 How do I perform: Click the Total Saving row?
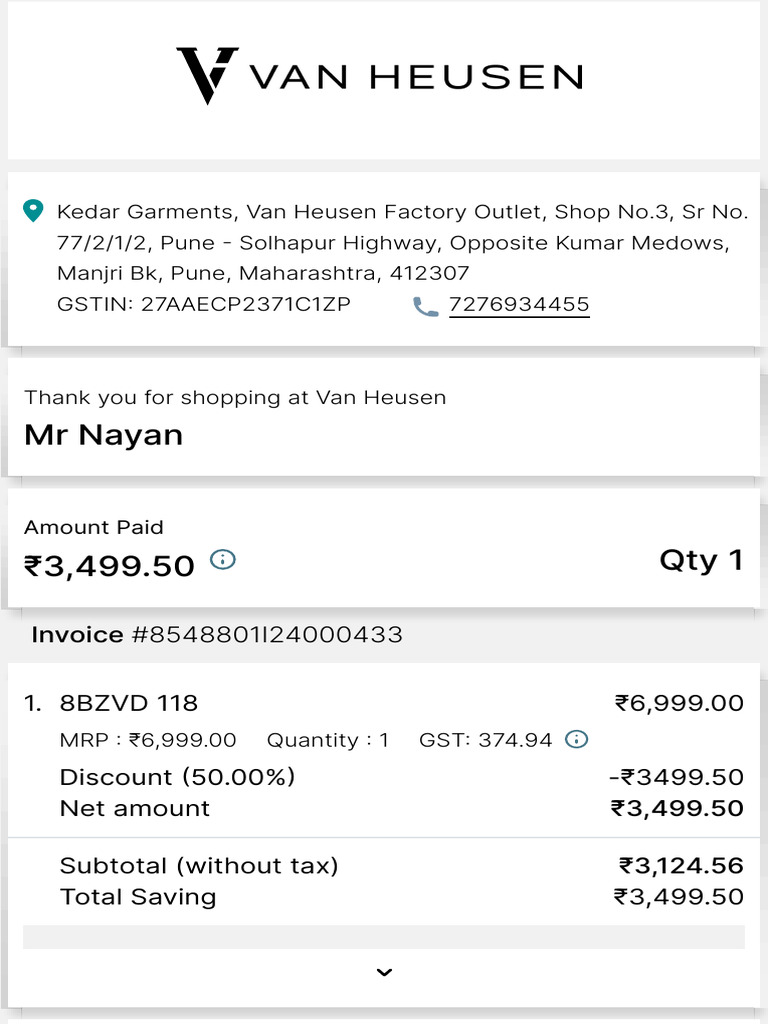pyautogui.click(x=138, y=897)
